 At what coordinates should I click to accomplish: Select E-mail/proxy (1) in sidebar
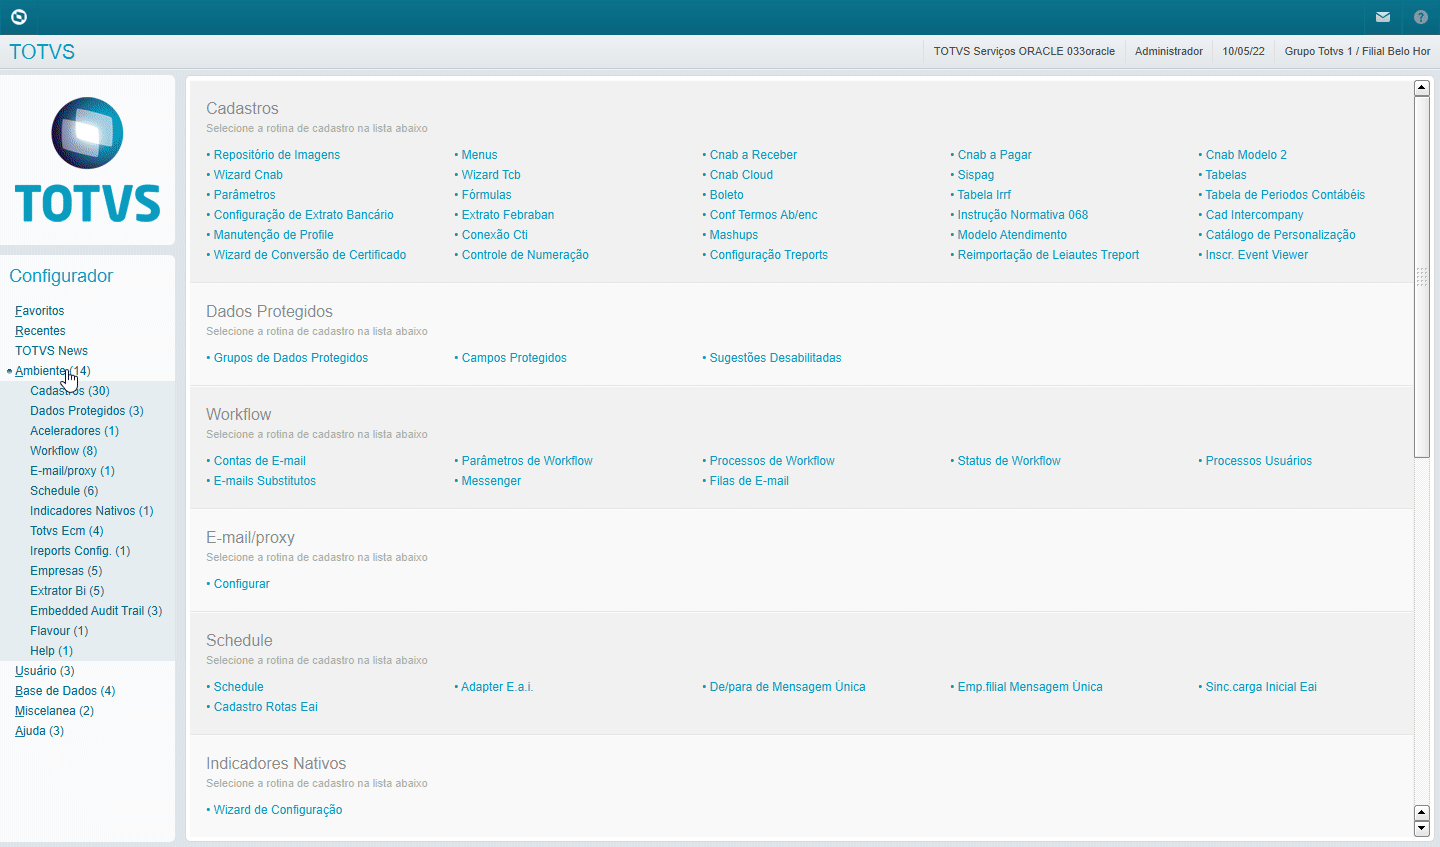(x=72, y=471)
